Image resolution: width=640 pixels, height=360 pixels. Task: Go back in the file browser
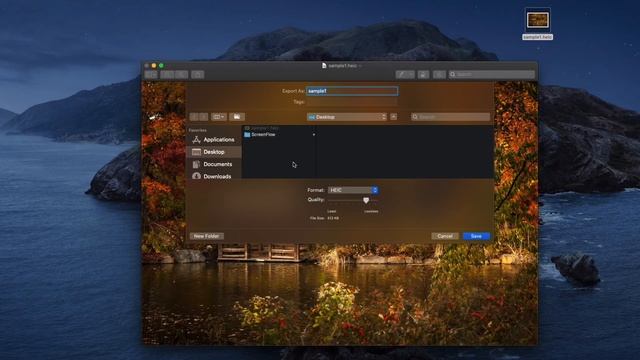pos(194,117)
